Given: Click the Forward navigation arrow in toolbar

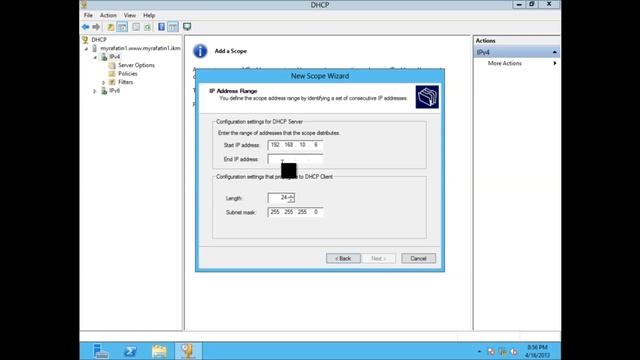Looking at the screenshot, I should 96,27.
